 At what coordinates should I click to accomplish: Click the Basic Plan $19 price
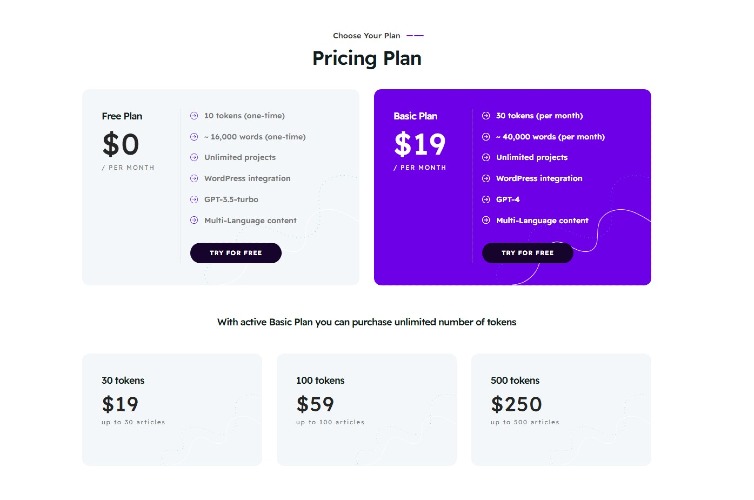(417, 145)
